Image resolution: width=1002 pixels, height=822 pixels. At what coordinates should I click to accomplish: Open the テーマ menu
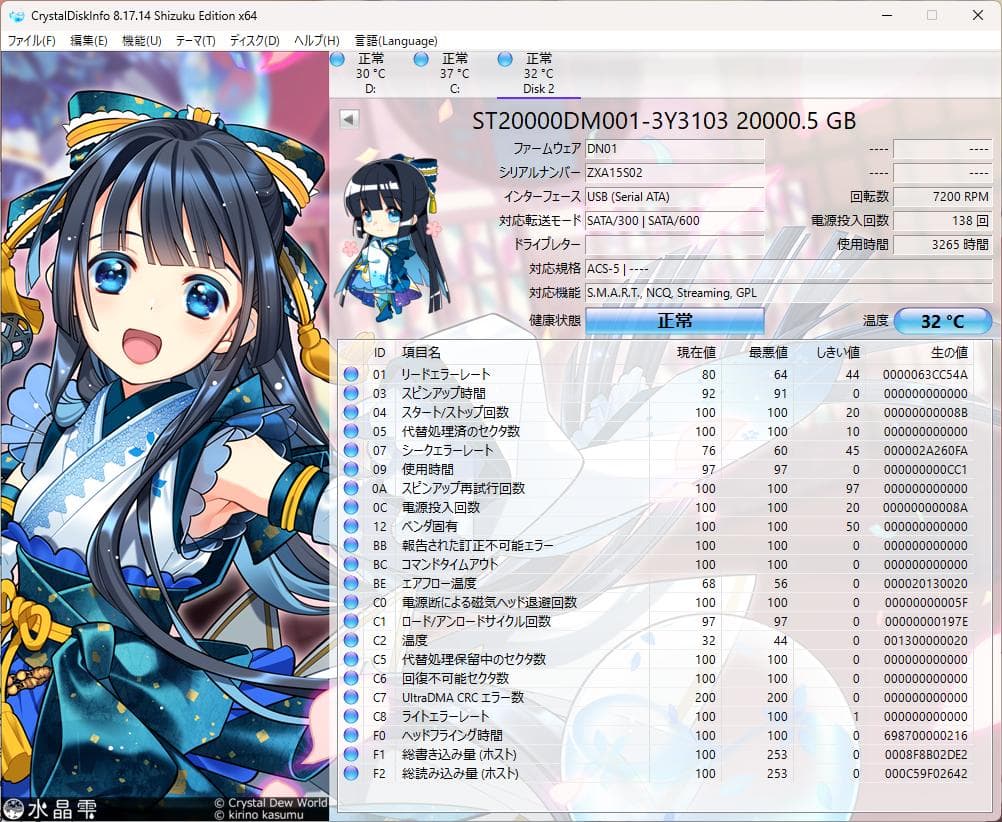[197, 41]
